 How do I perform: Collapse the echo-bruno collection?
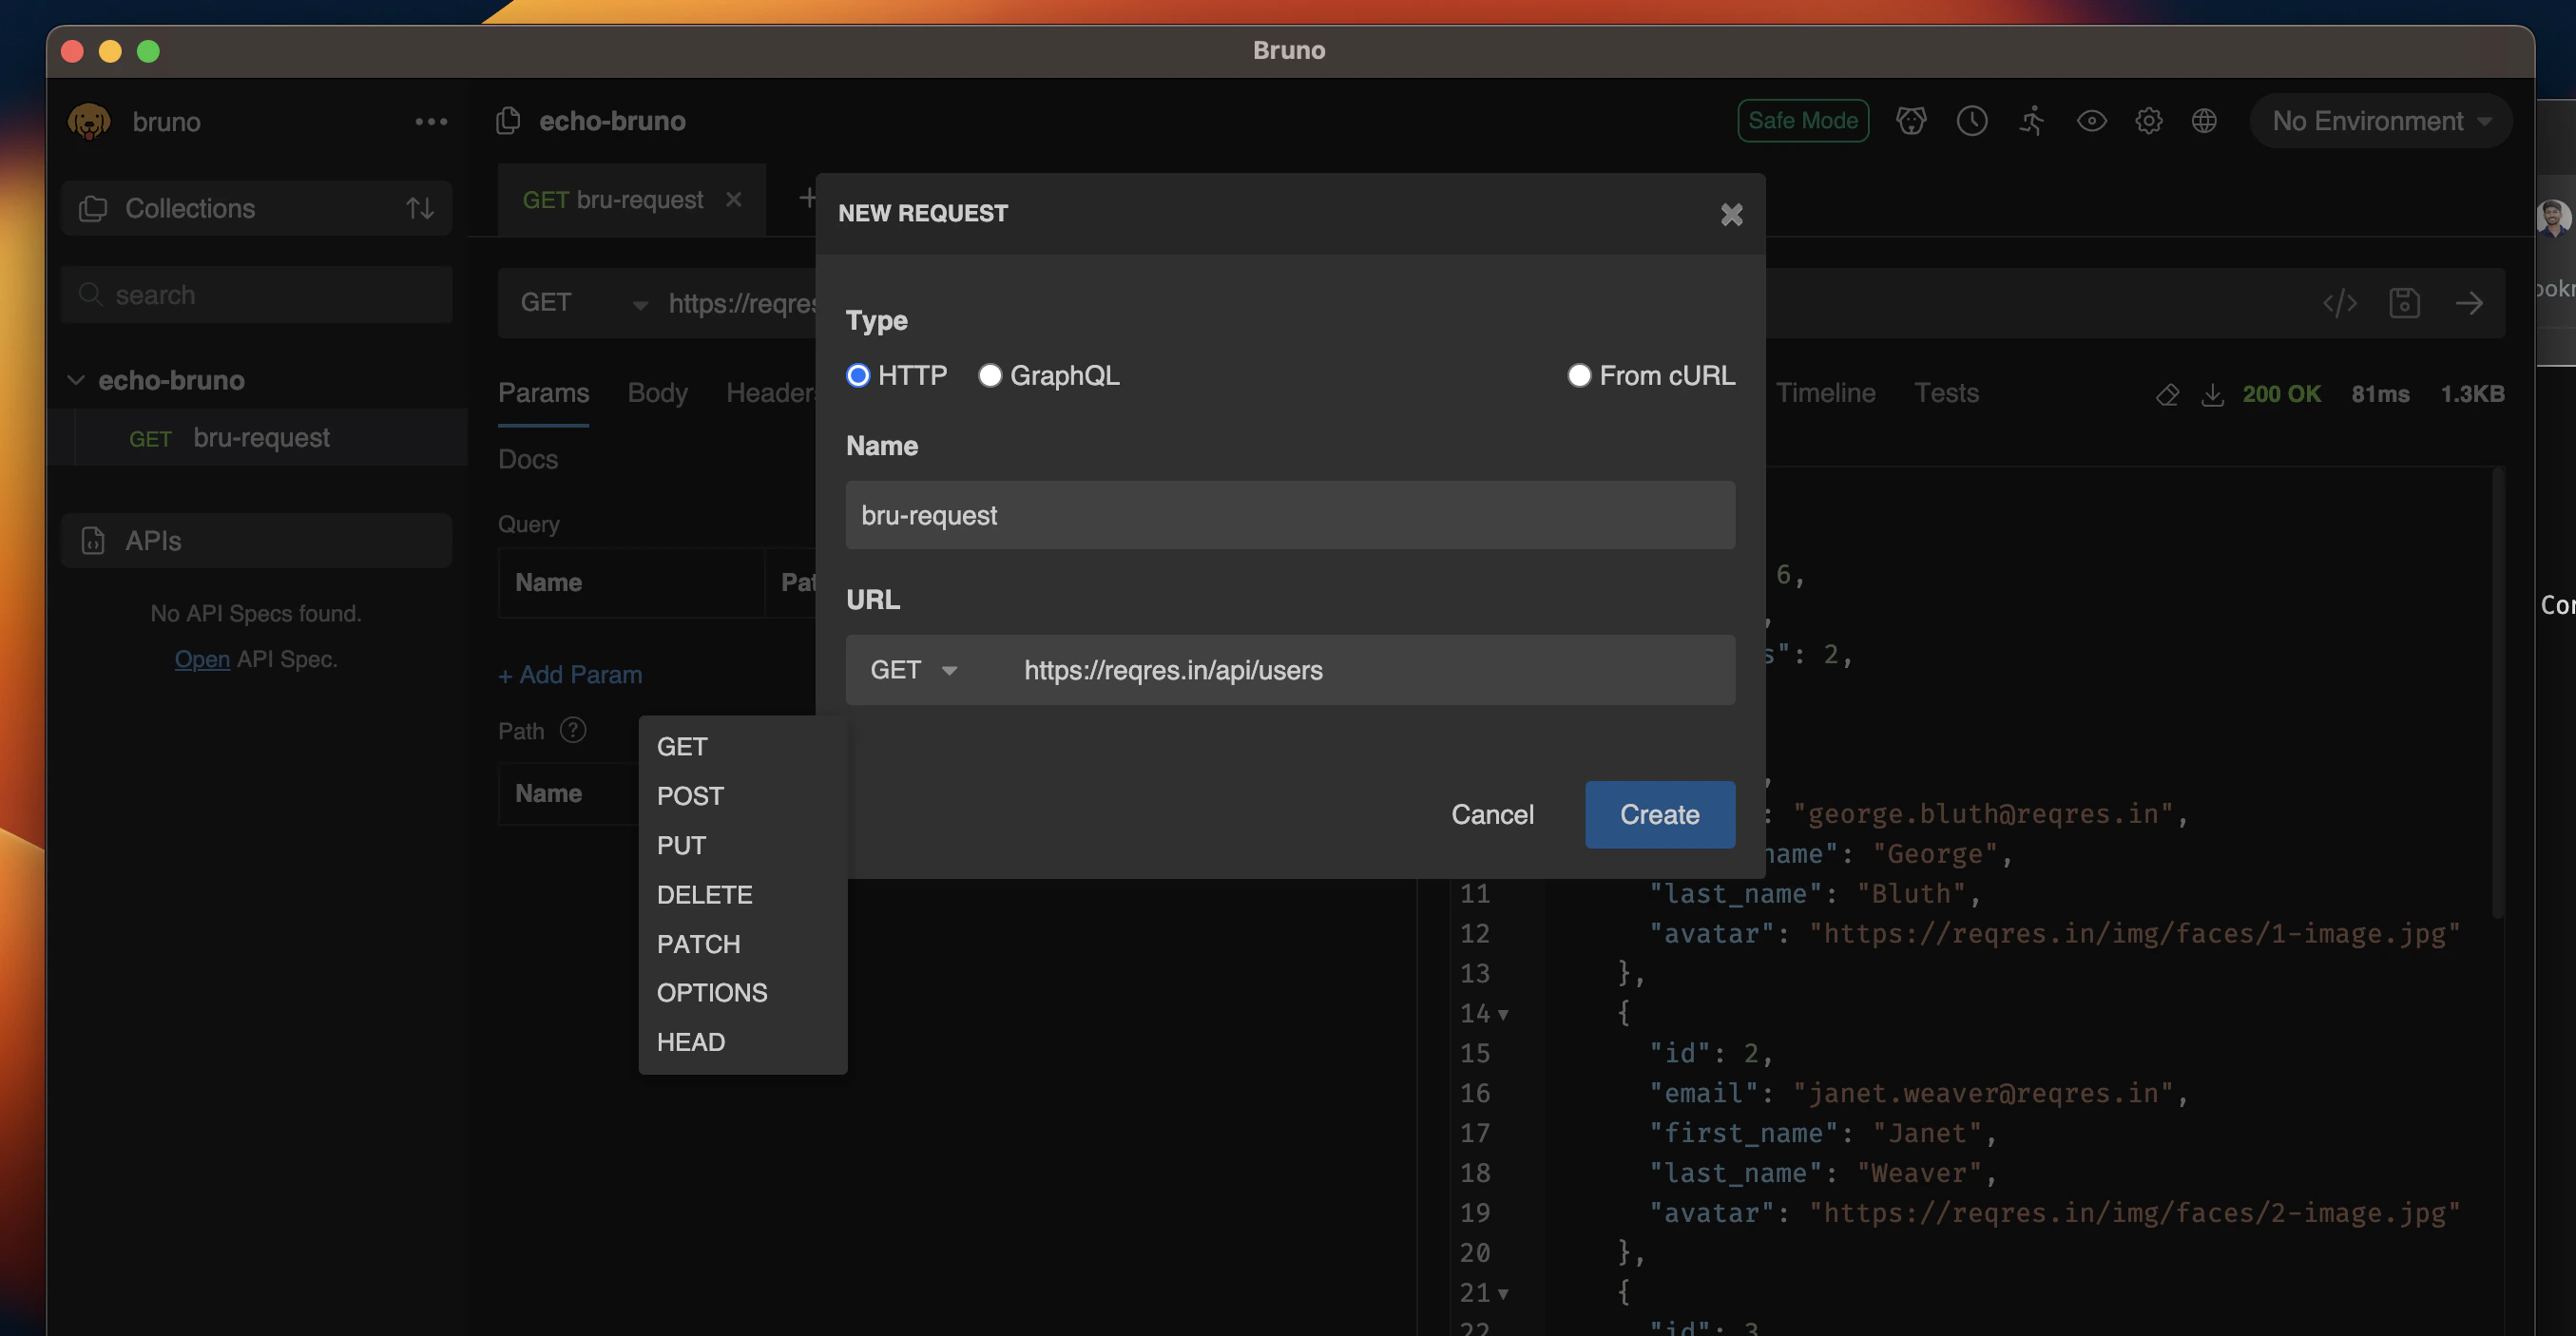click(x=76, y=380)
